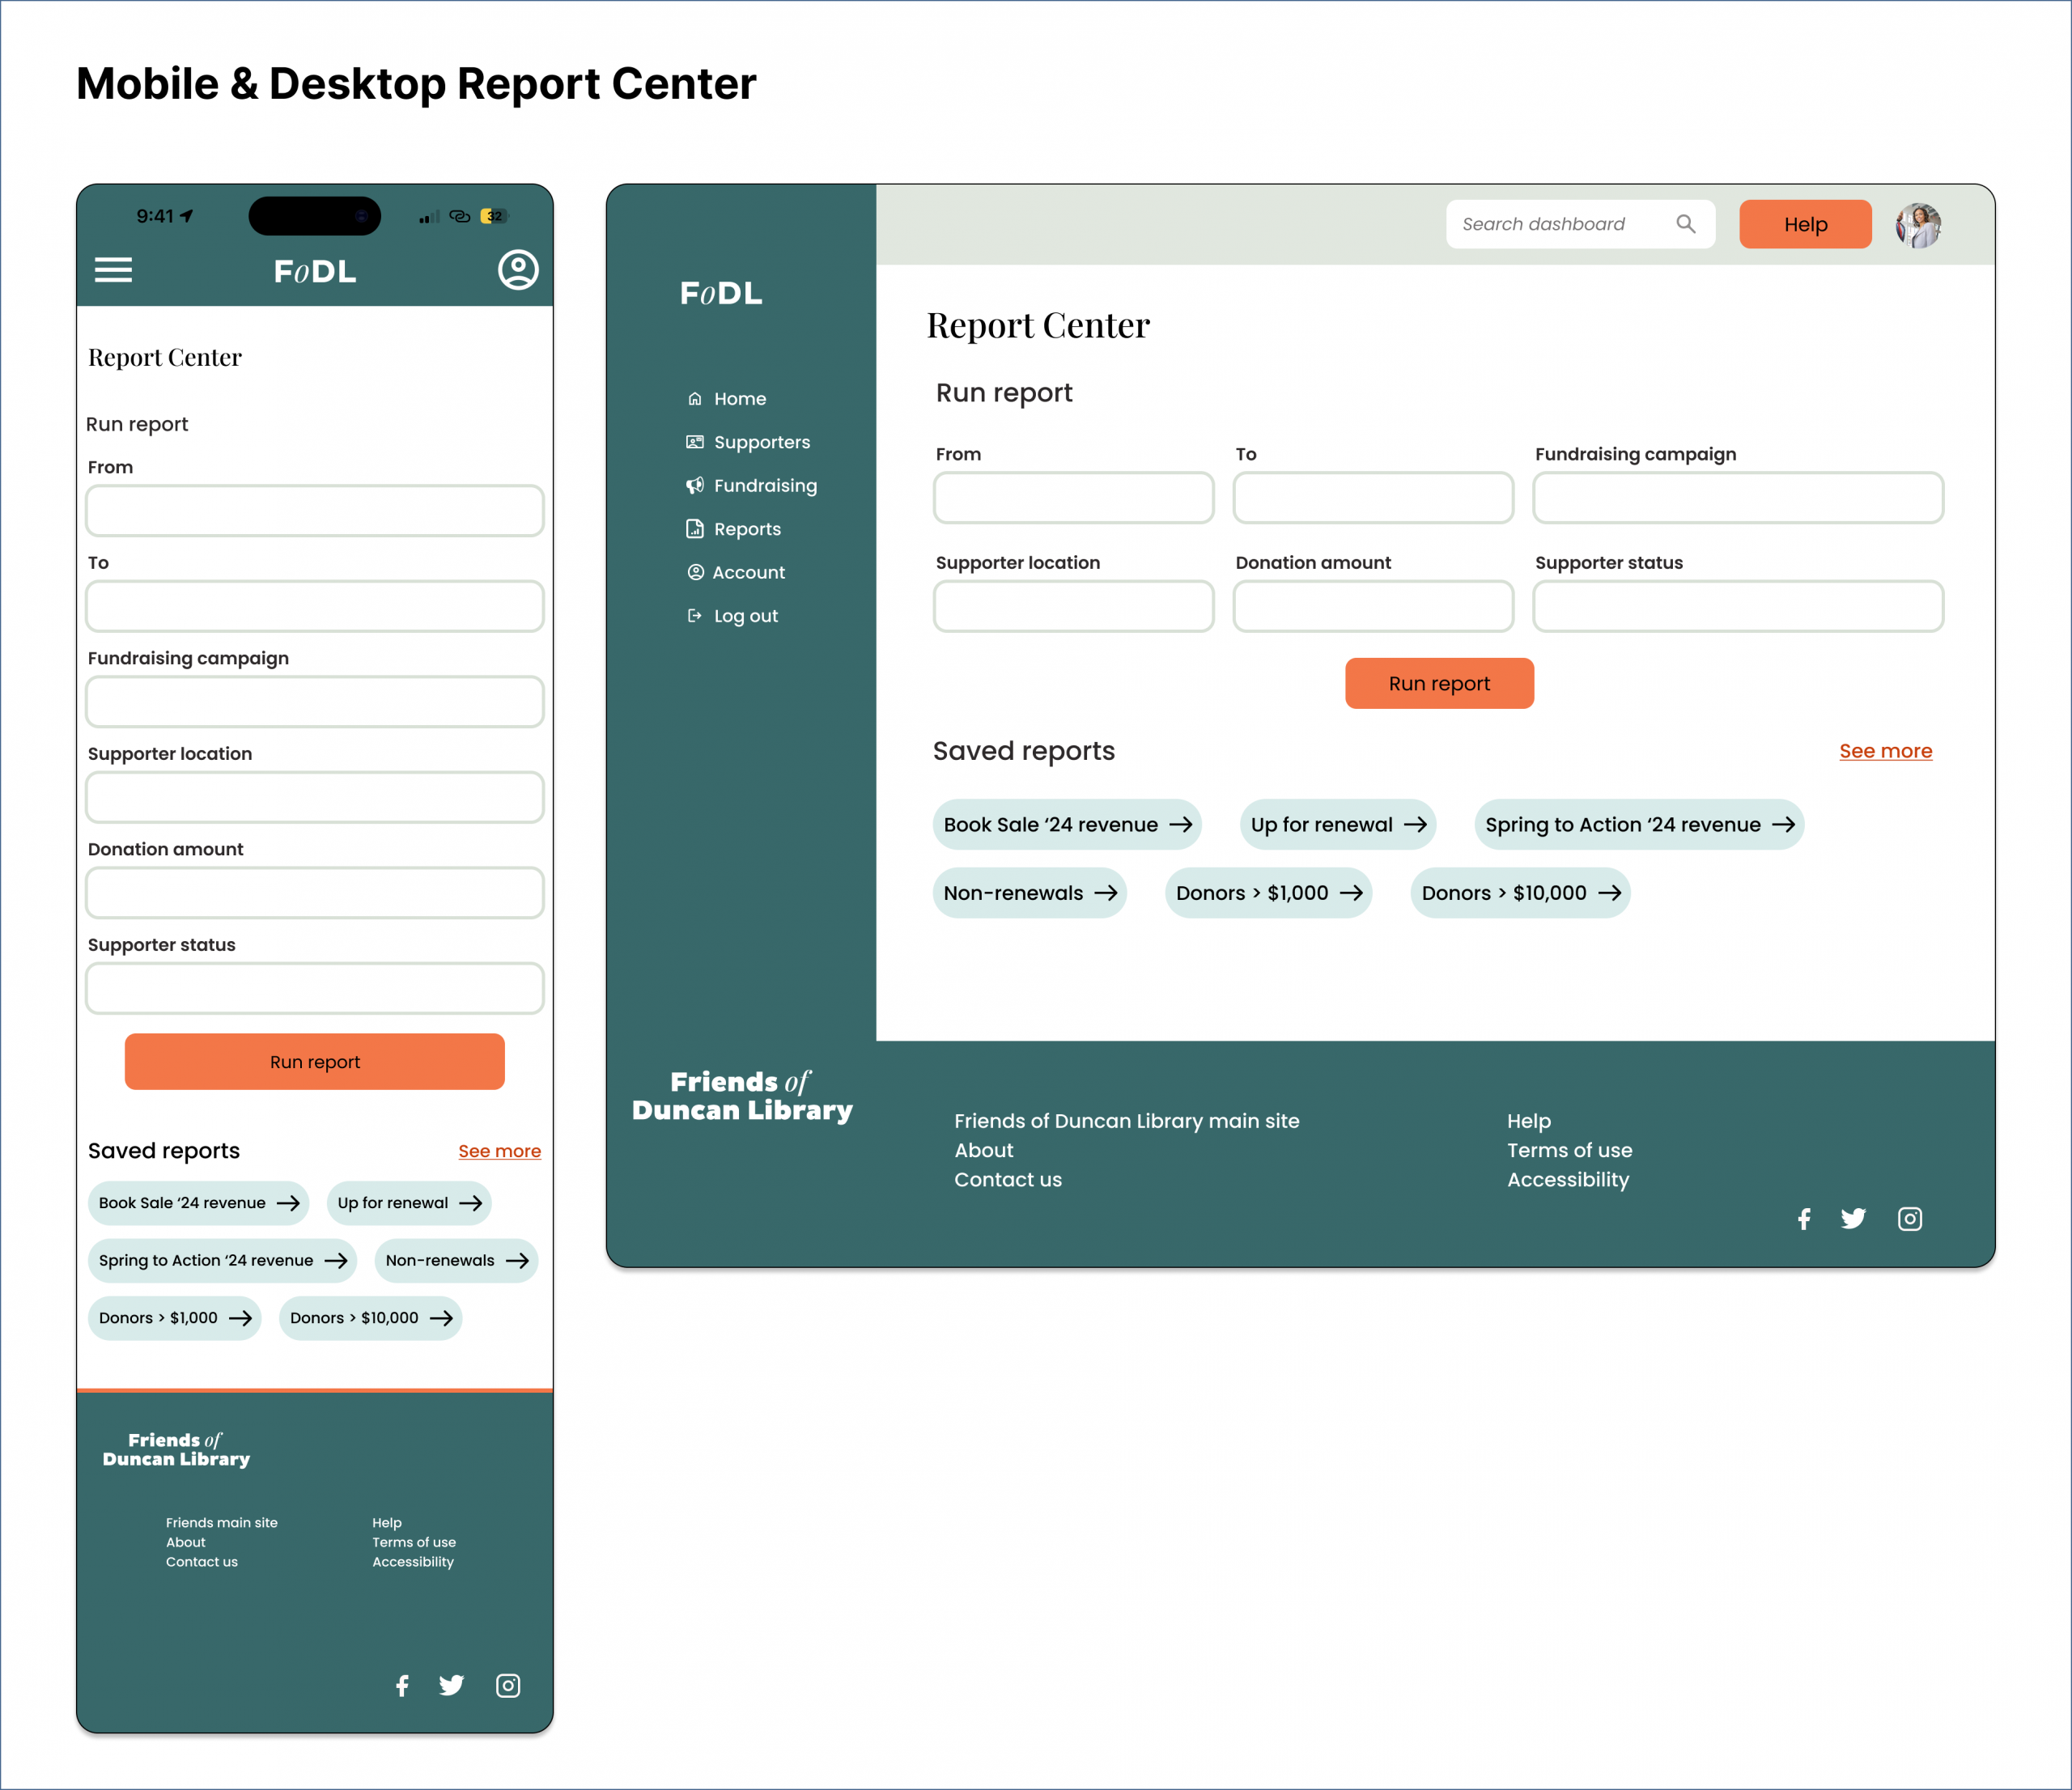
Task: Click the desktop See more link
Action: pyautogui.click(x=1885, y=751)
